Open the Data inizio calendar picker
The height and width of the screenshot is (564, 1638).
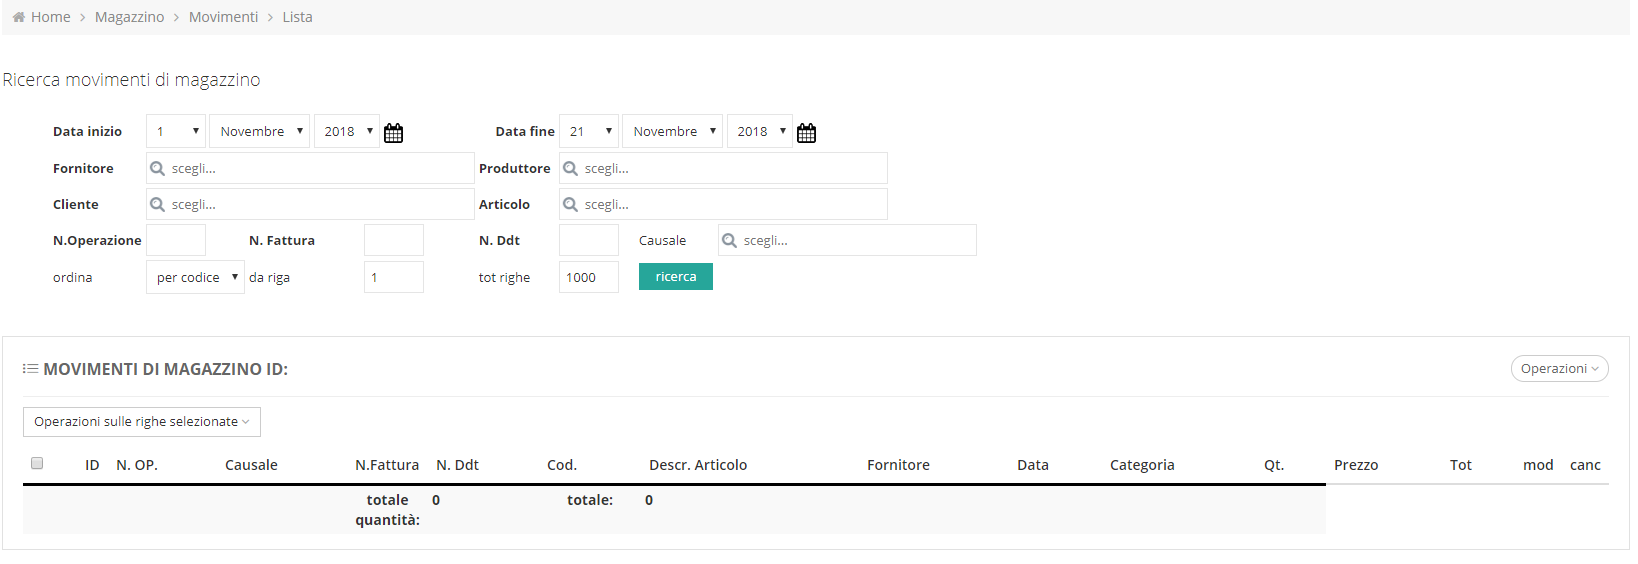click(393, 133)
